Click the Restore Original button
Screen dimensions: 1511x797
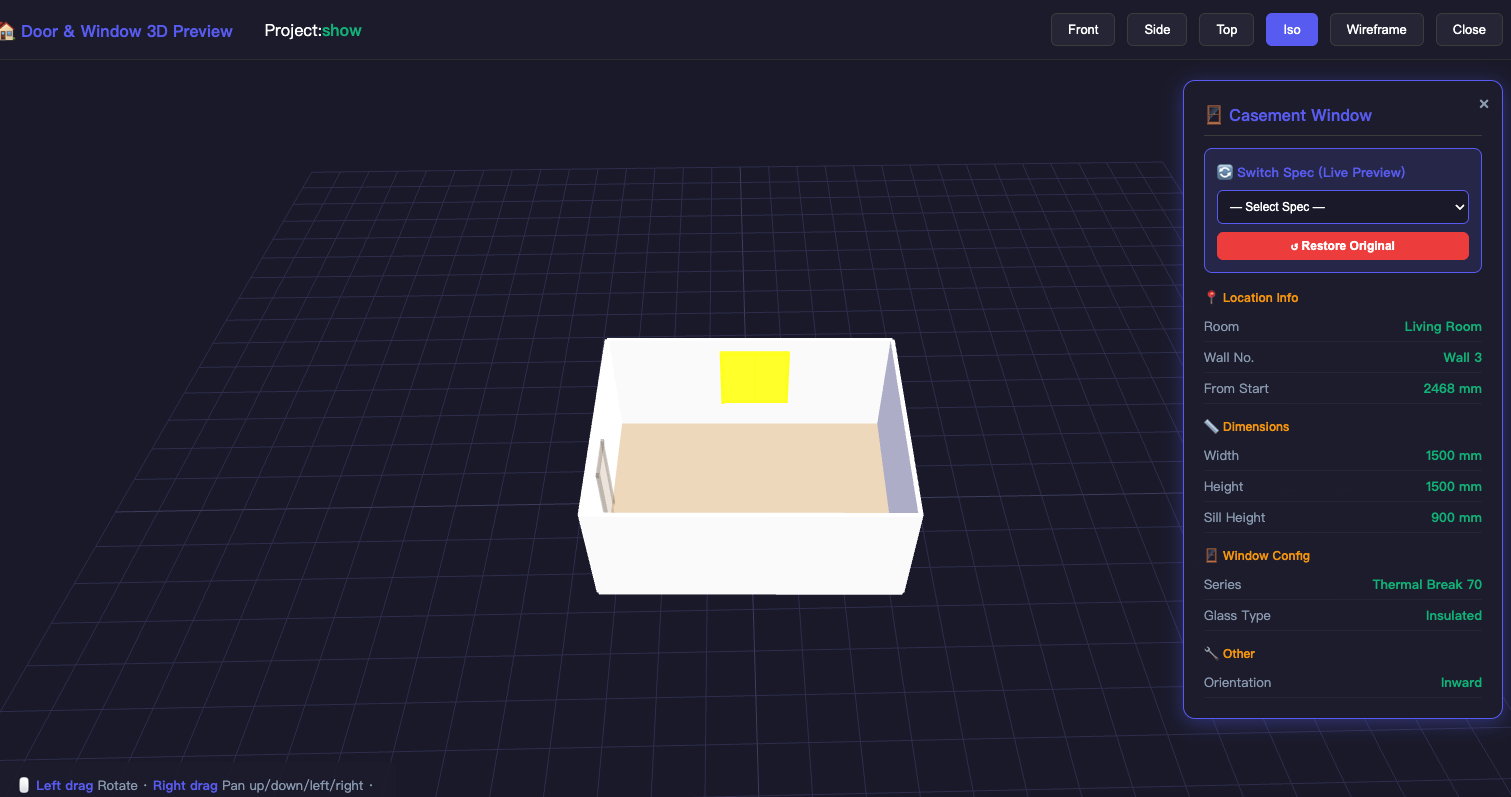click(x=1343, y=246)
